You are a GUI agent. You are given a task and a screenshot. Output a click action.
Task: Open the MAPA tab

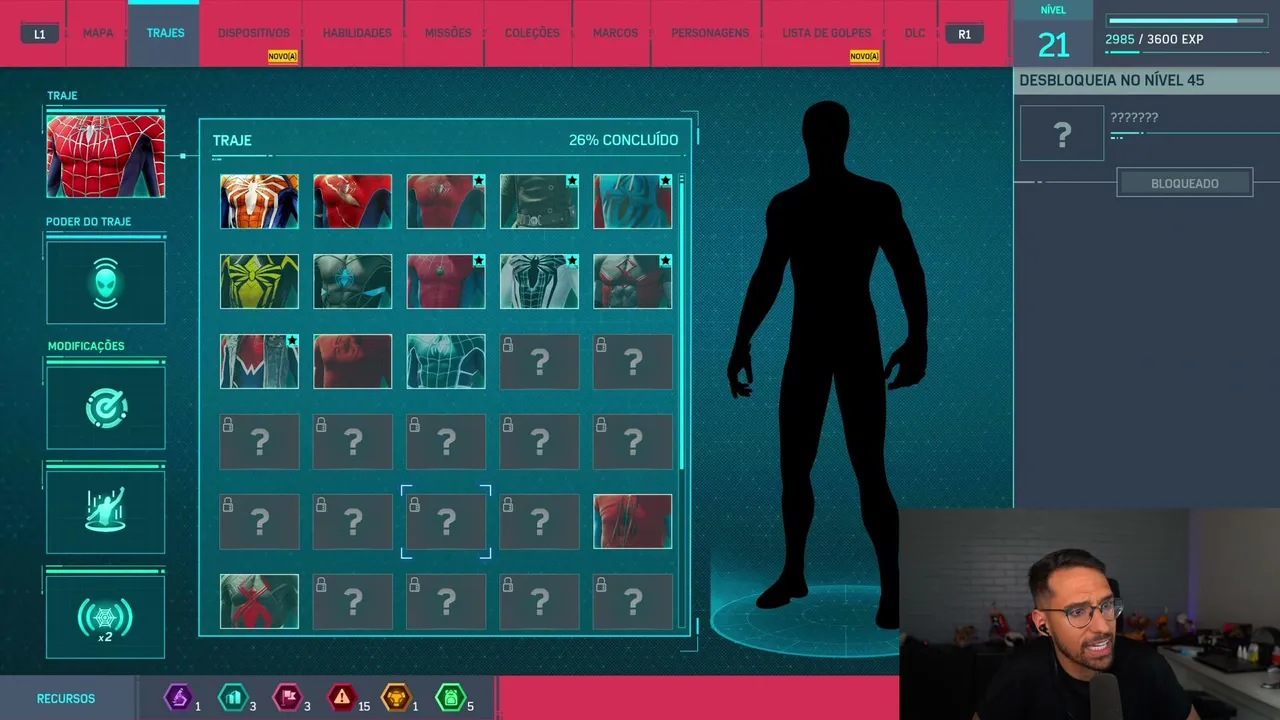pyautogui.click(x=98, y=33)
